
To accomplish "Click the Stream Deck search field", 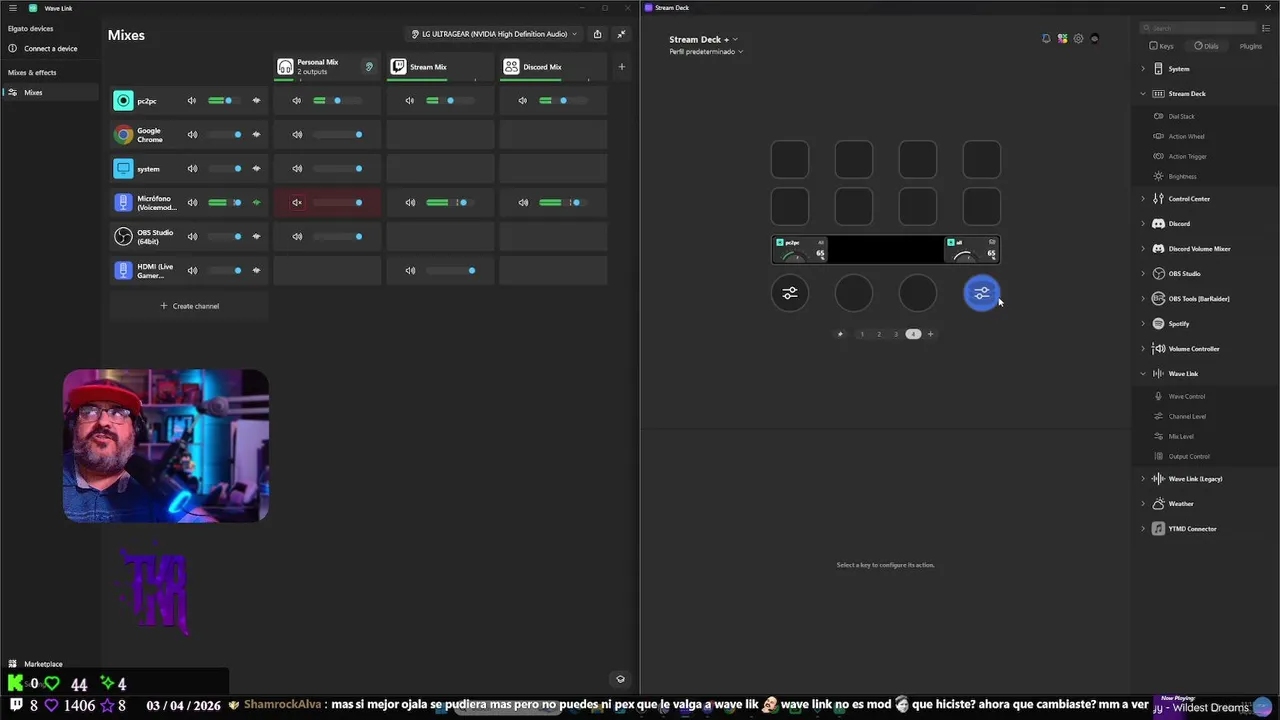I will pos(1199,28).
